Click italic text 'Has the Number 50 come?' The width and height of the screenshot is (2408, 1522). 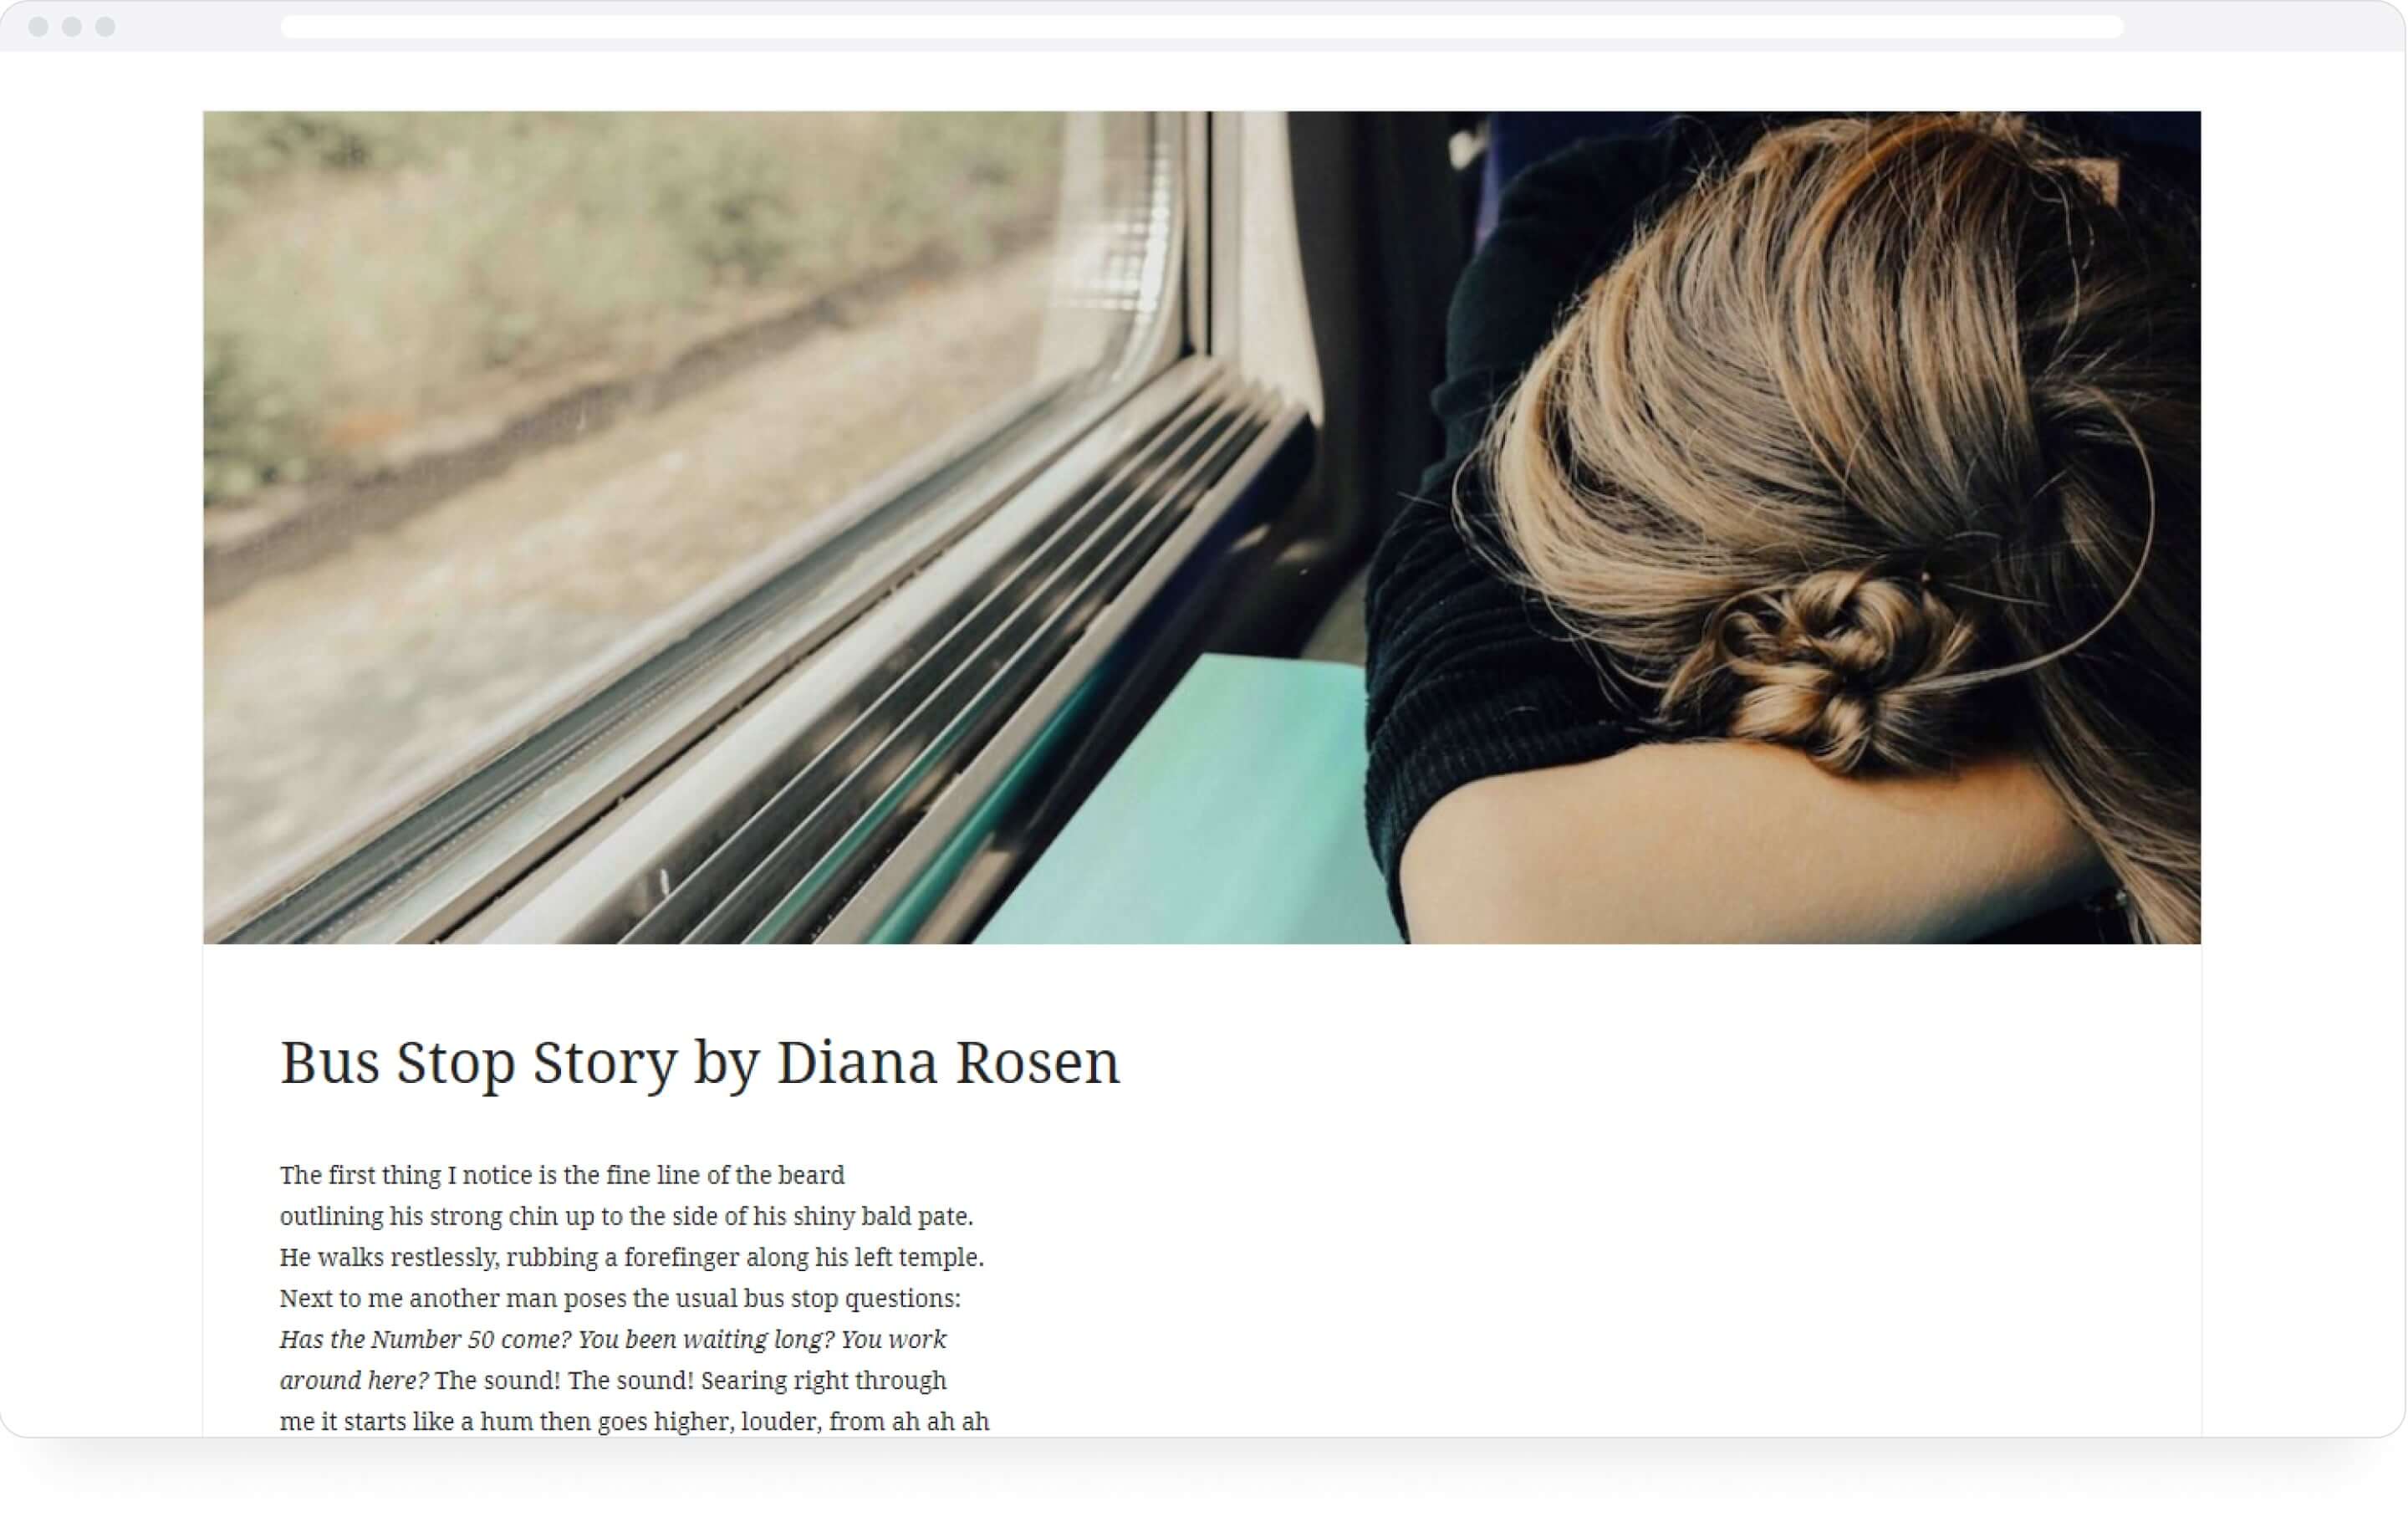425,1339
